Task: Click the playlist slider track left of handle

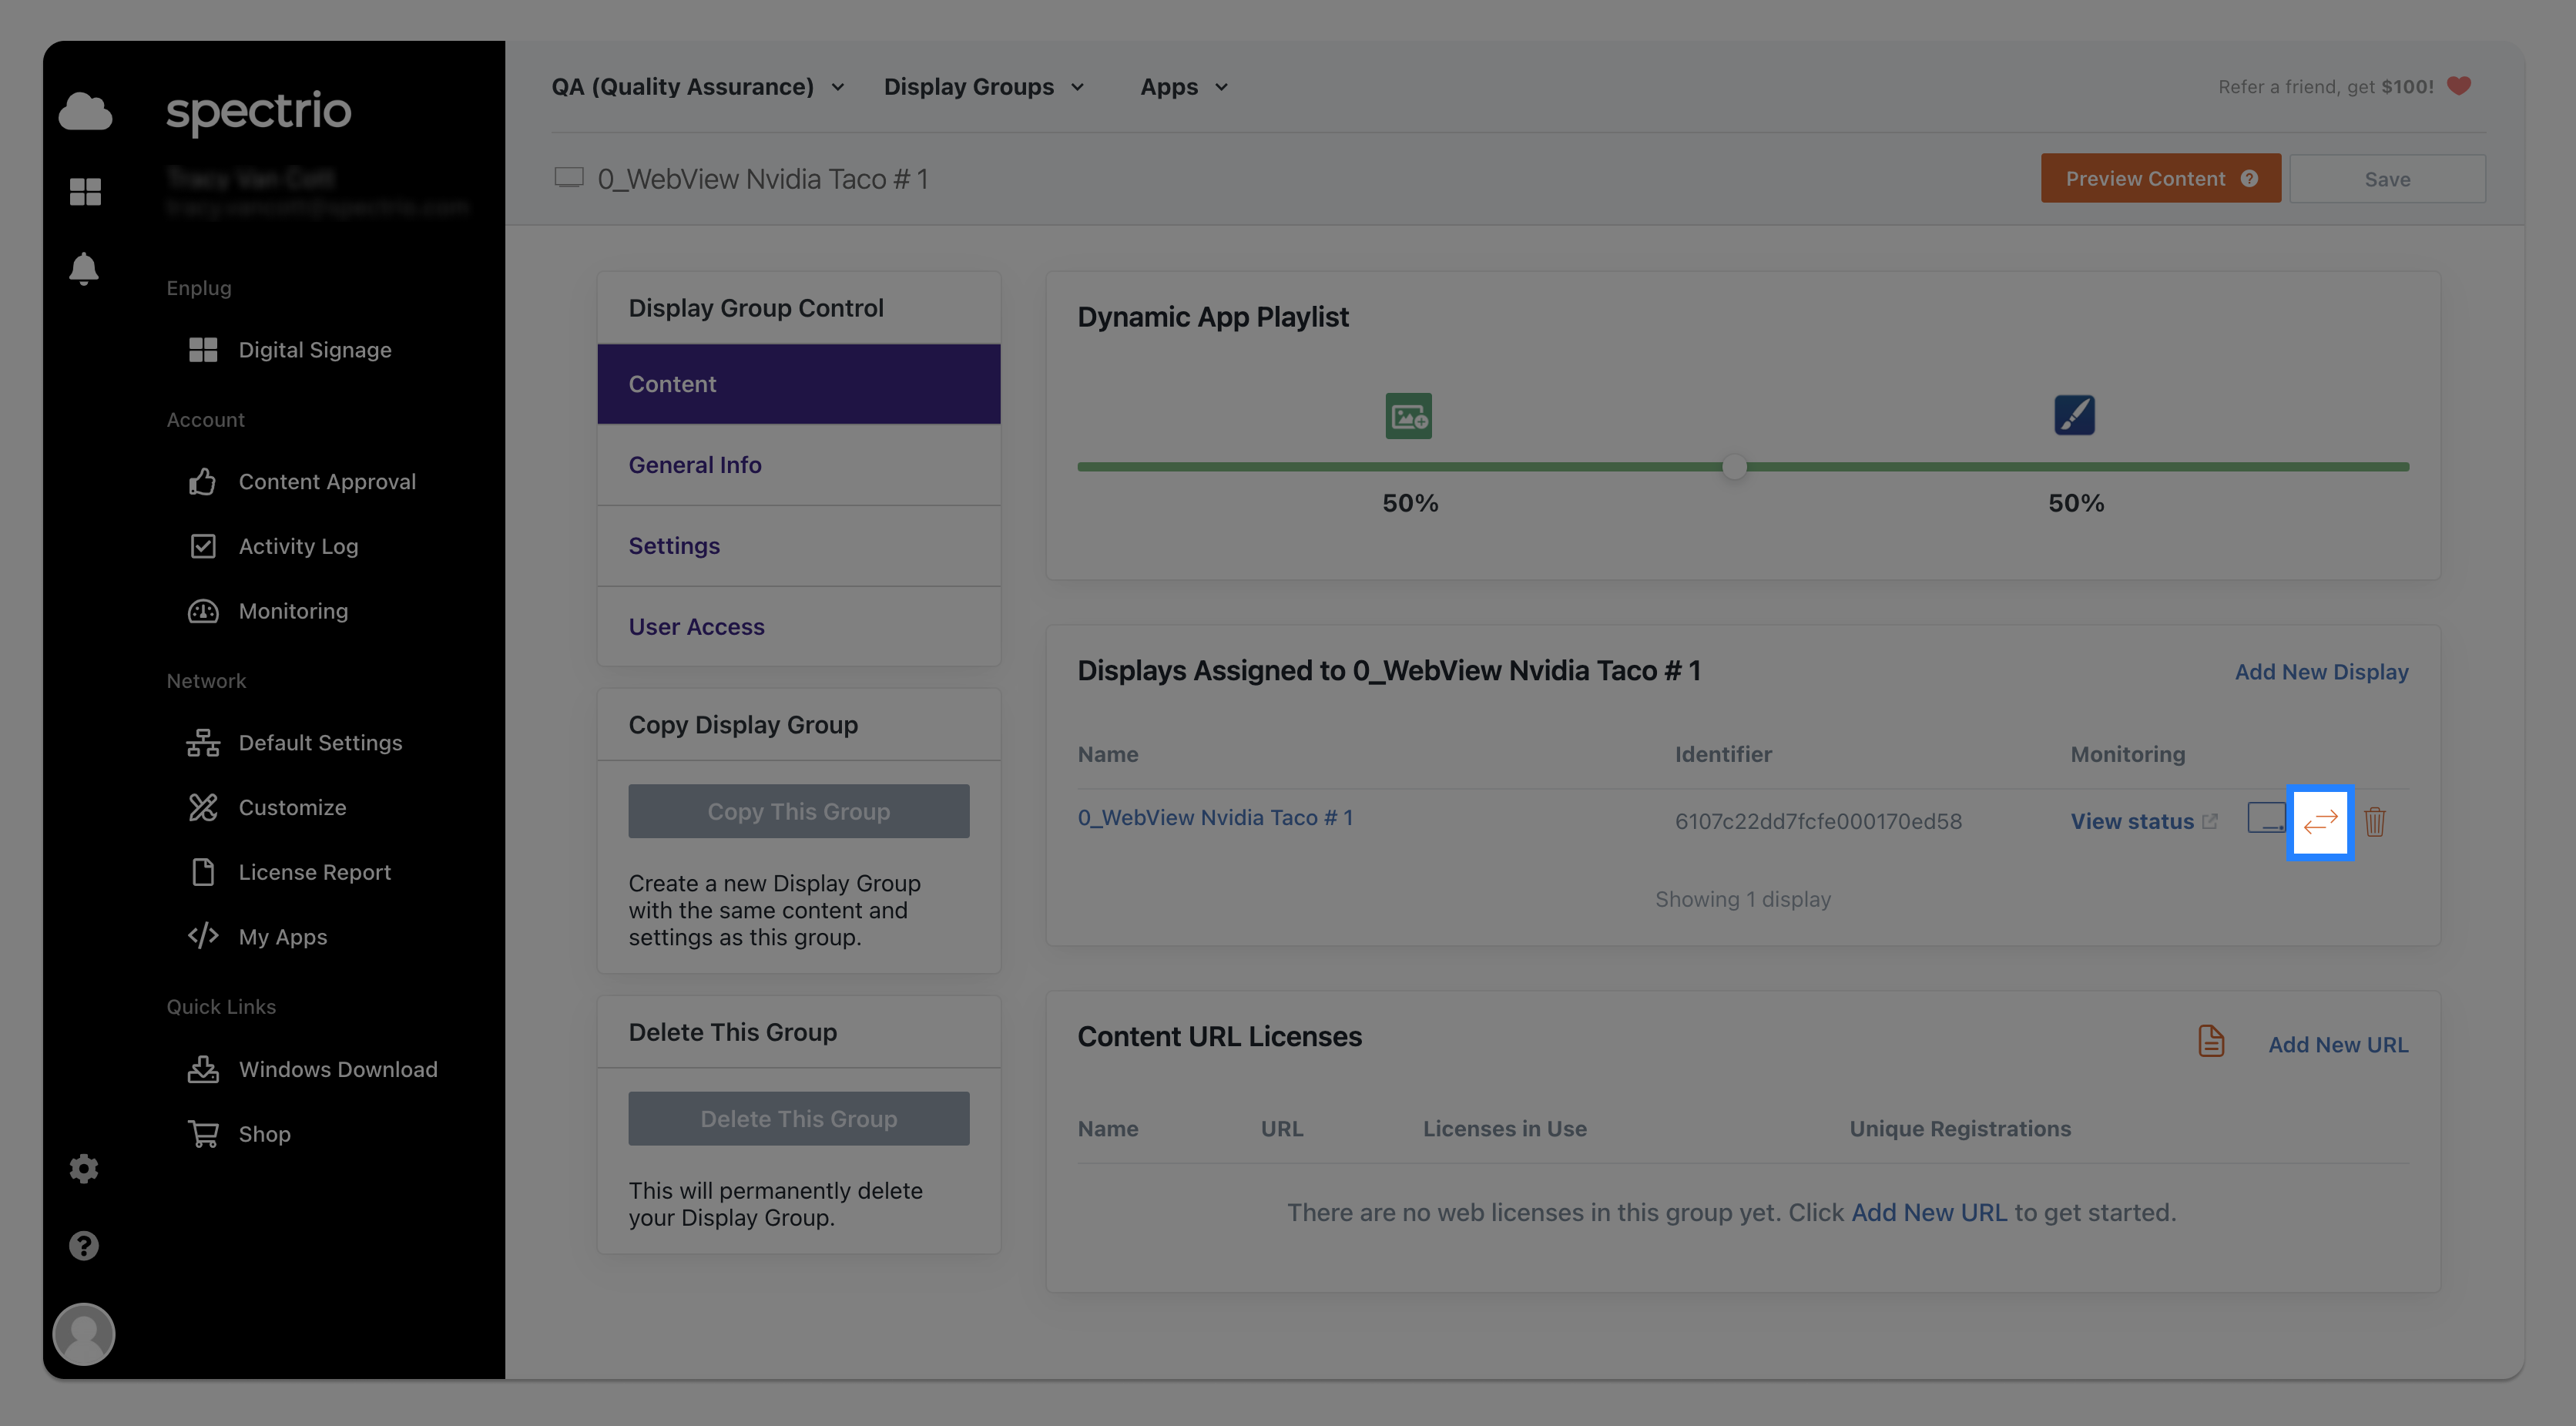Action: pyautogui.click(x=1399, y=466)
